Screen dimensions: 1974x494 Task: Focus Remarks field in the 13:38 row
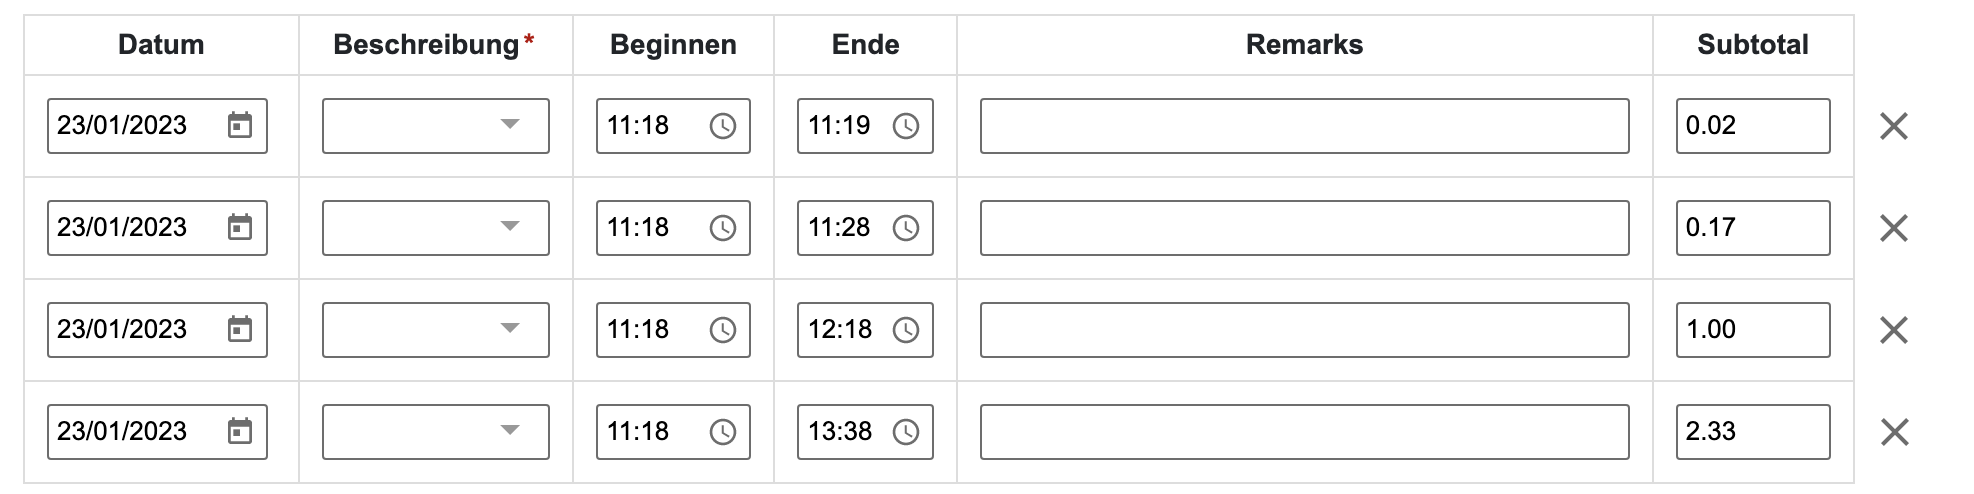pos(1304,432)
